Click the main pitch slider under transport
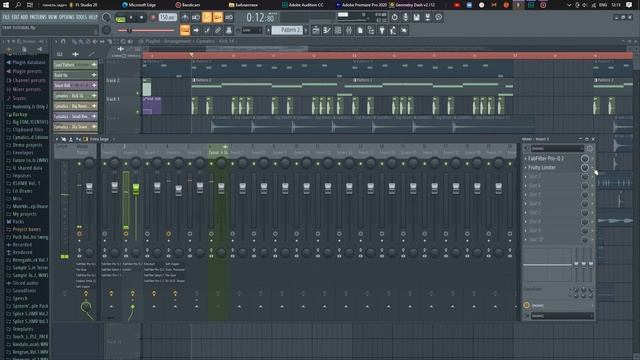The height and width of the screenshot is (360, 640). (146, 30)
